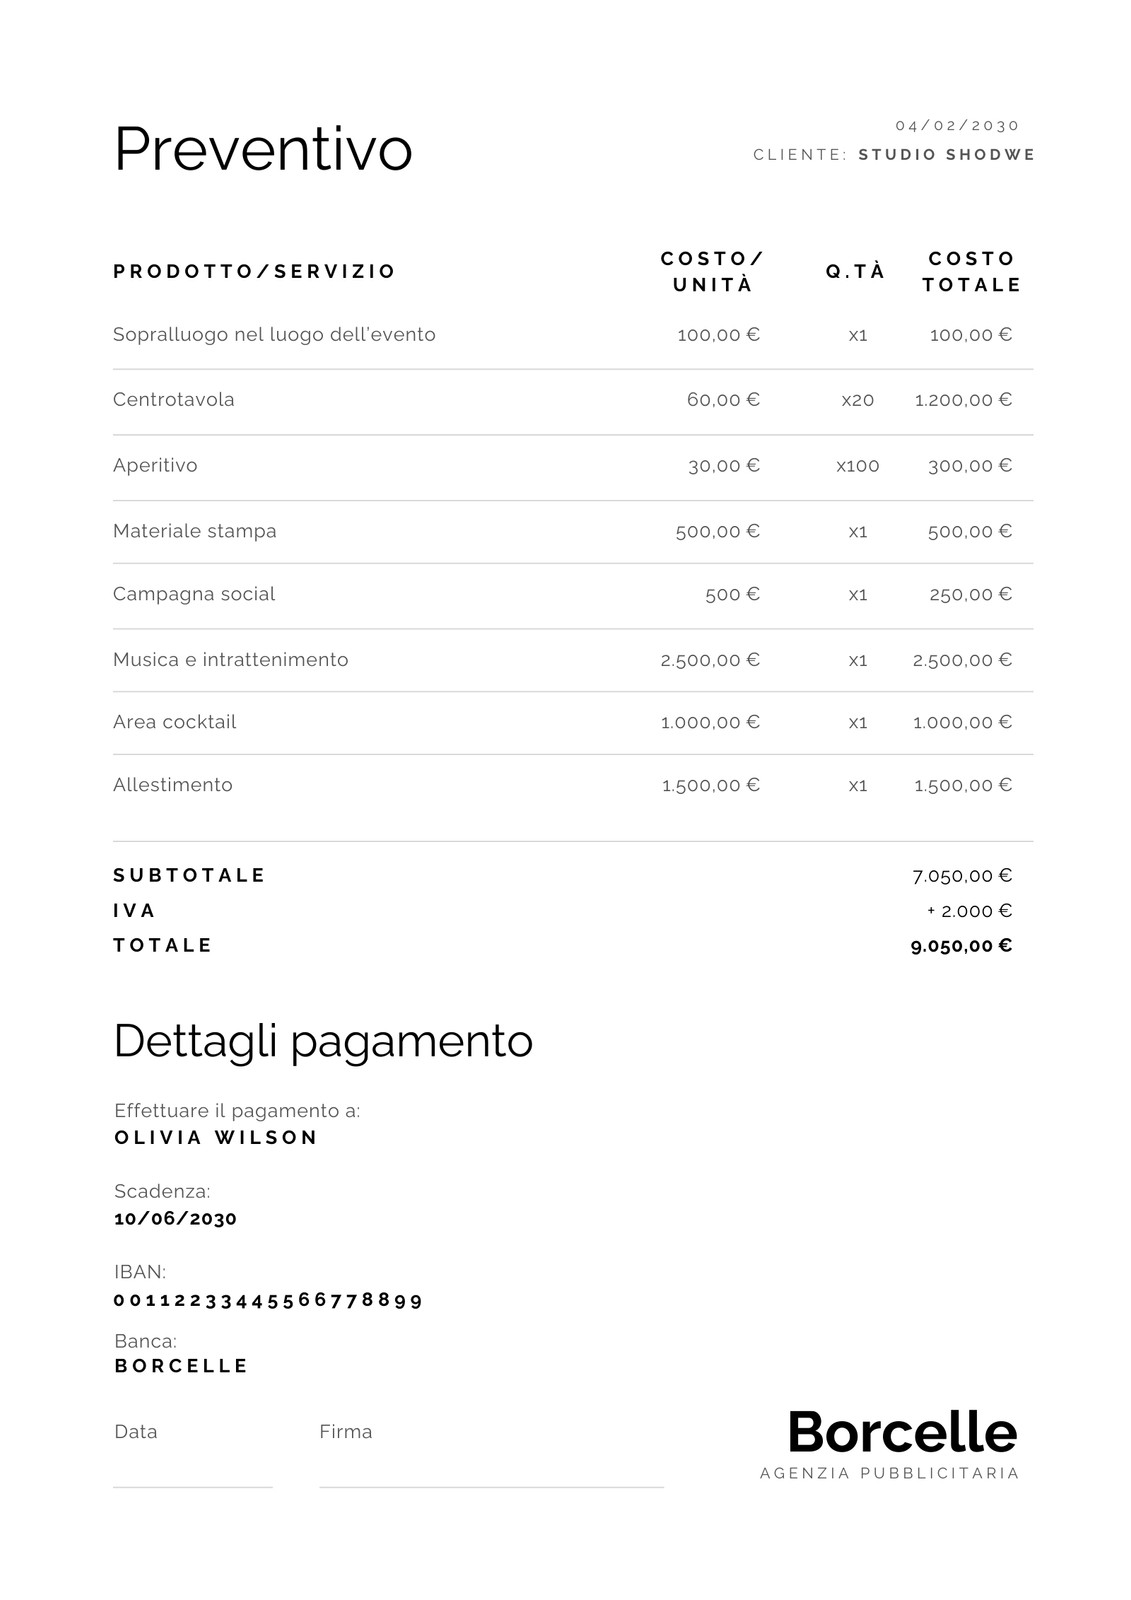Click the COSTO/UNITÀ column header
This screenshot has width=1131, height=1600.
[x=712, y=271]
